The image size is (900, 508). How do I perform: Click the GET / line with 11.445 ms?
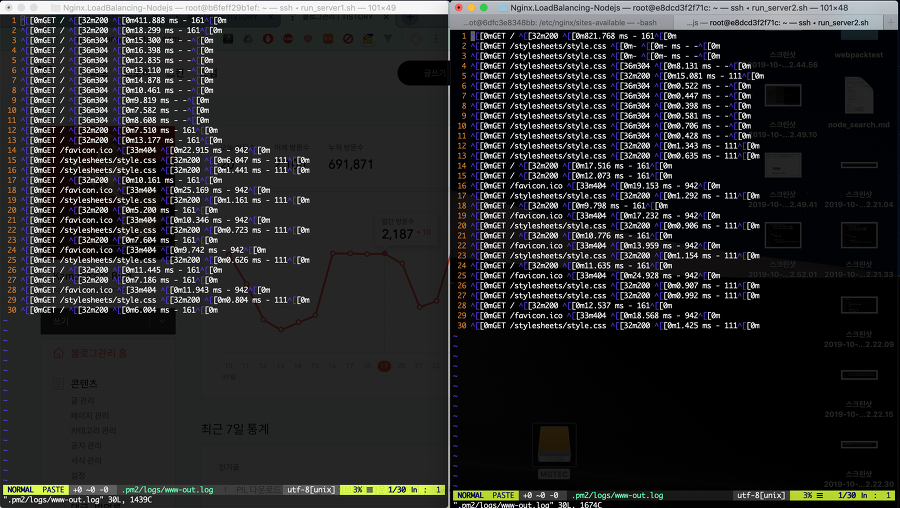tap(121, 270)
